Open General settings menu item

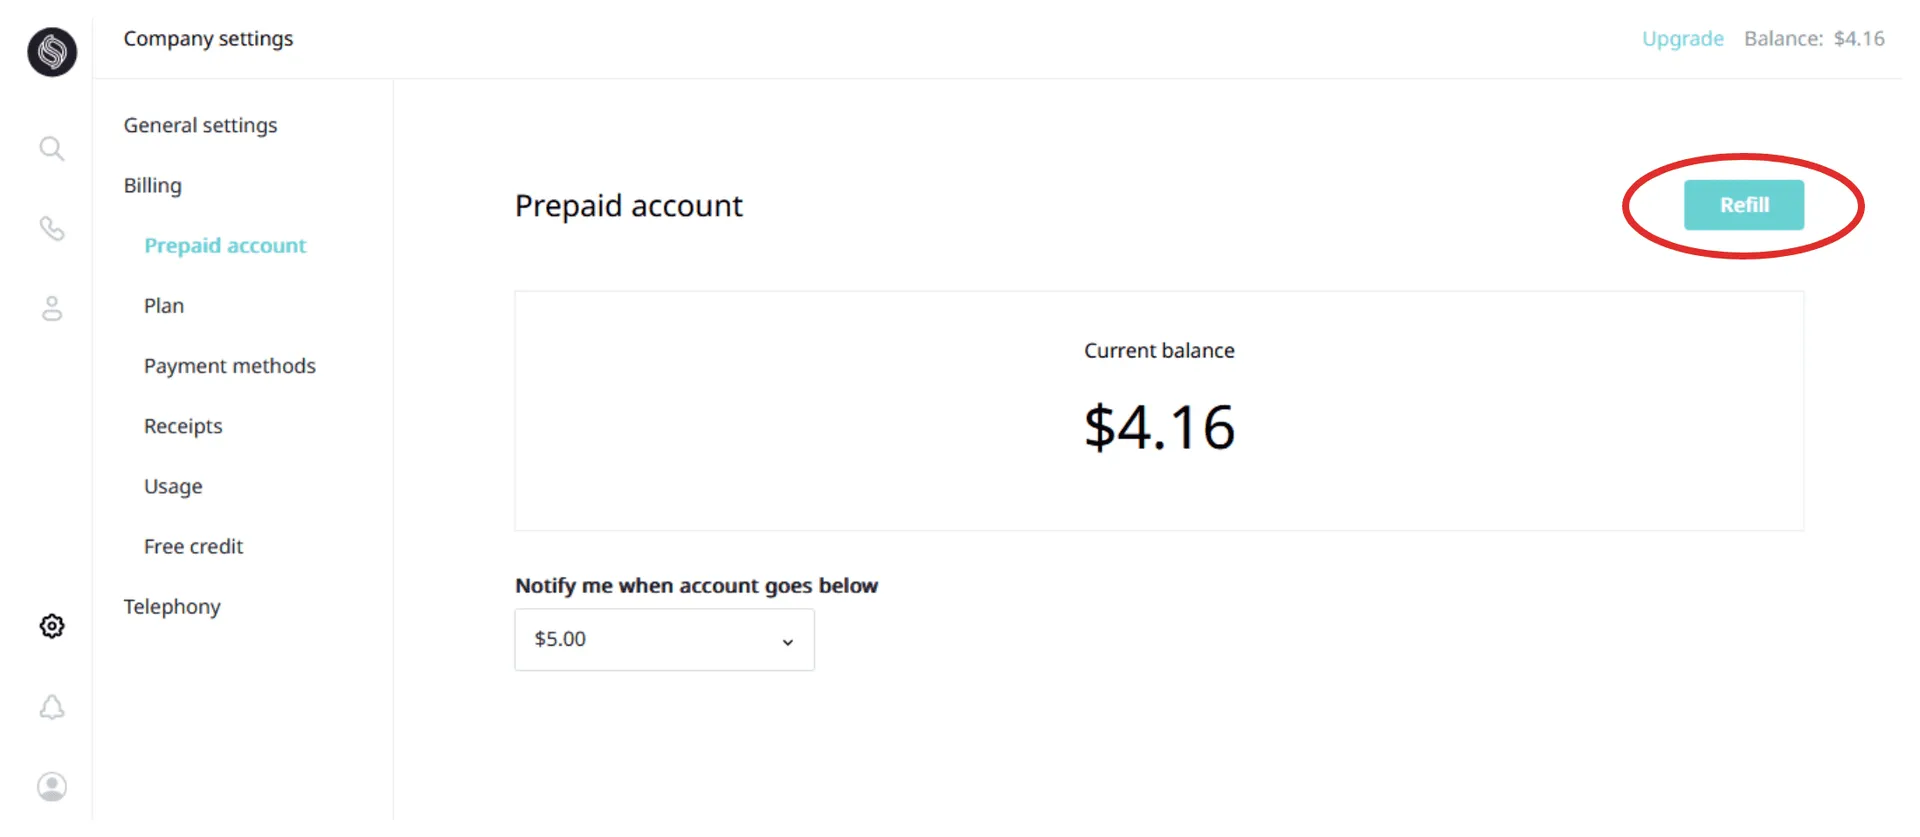coord(200,126)
